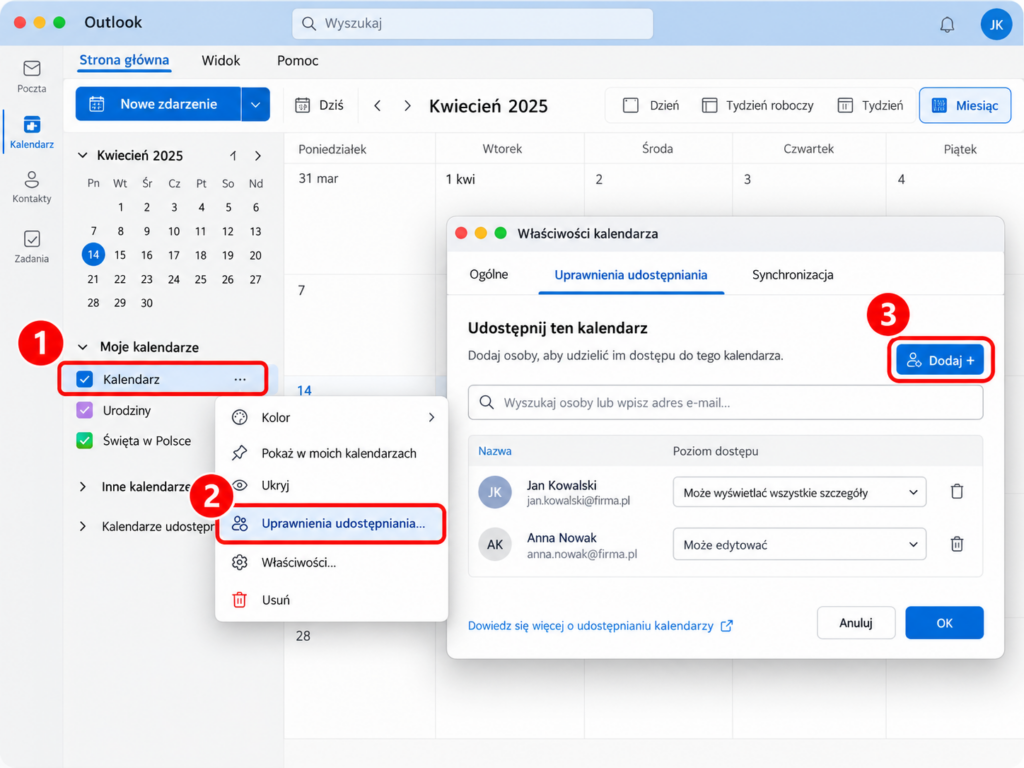This screenshot has width=1024, height=768.
Task: Switch to the Ogólne tab
Action: click(x=488, y=274)
